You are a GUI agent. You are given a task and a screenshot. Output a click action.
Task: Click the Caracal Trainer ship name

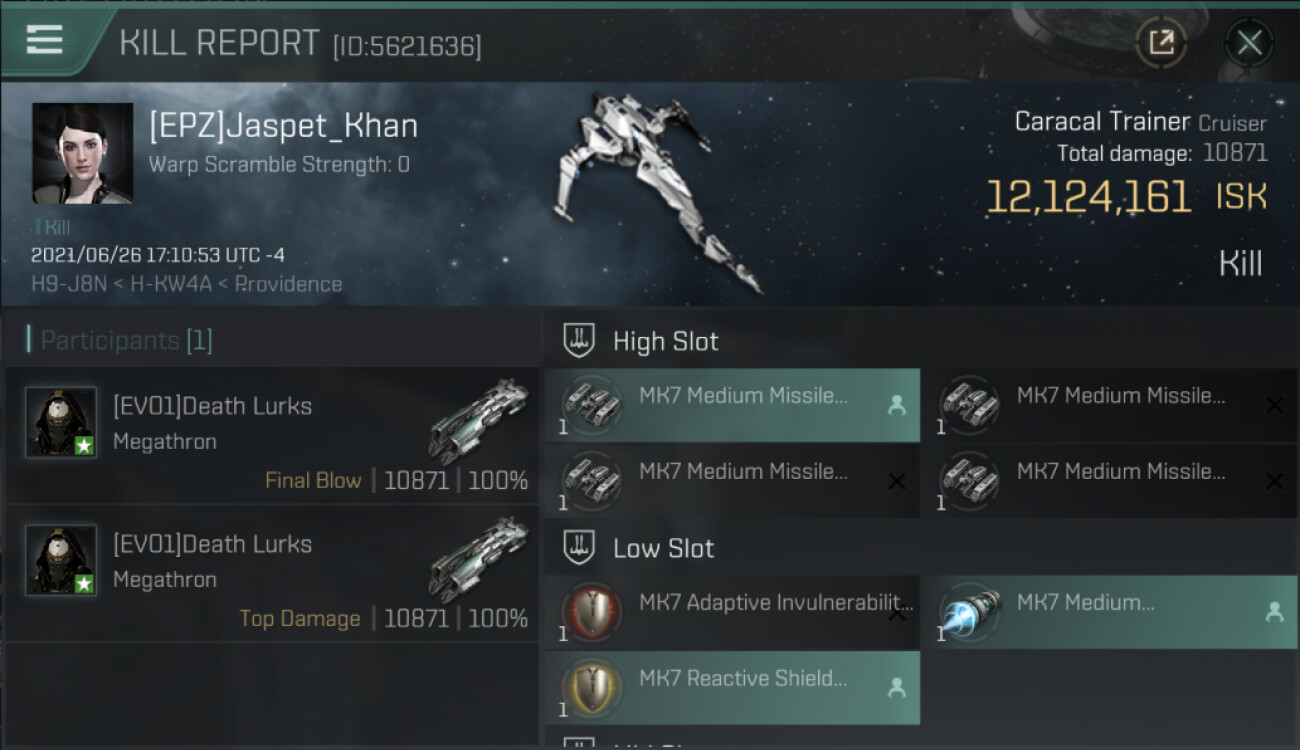coord(1103,122)
